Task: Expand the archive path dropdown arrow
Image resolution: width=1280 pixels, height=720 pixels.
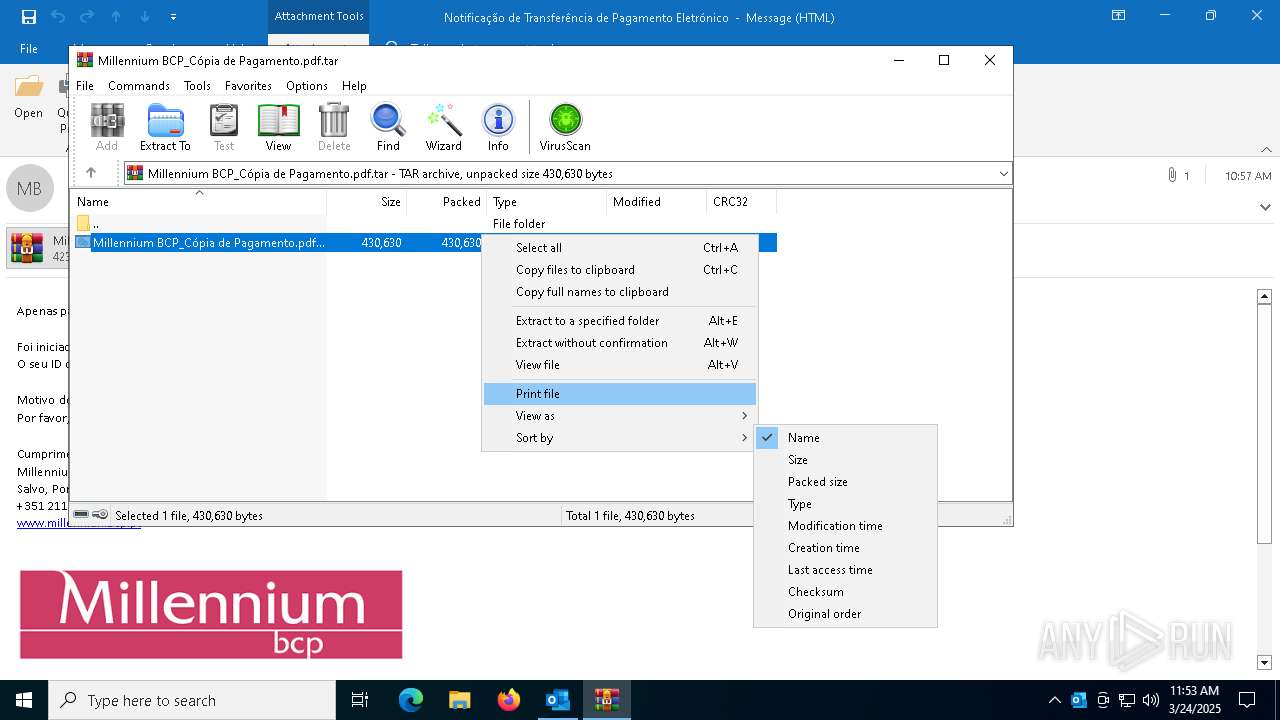Action: pos(1003,173)
